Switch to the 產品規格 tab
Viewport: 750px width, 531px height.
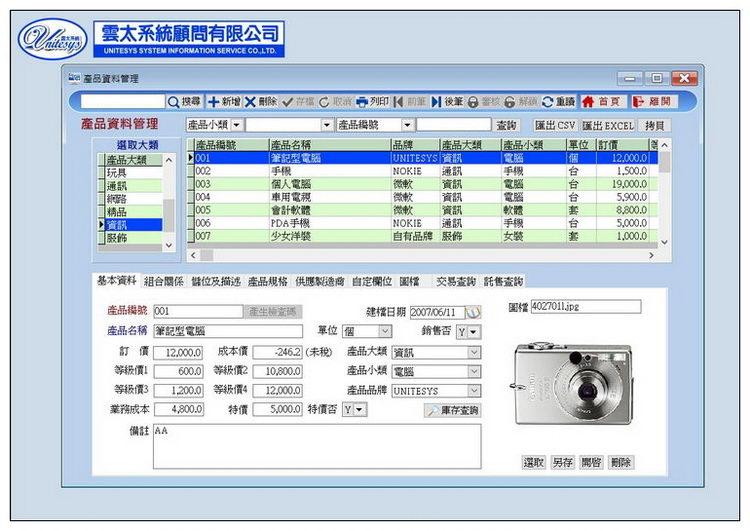[268, 282]
